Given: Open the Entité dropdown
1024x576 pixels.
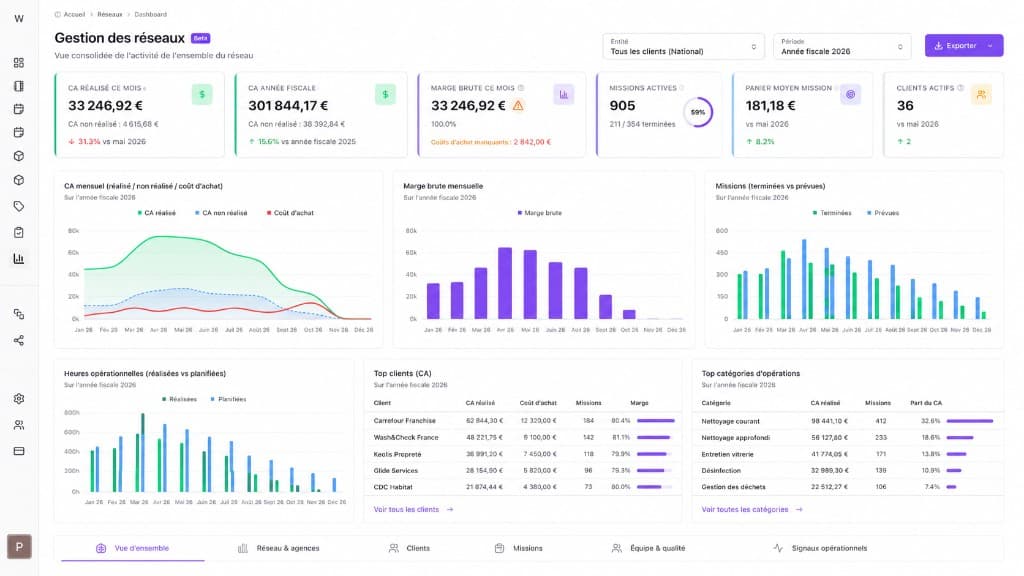Looking at the screenshot, I should (x=683, y=46).
